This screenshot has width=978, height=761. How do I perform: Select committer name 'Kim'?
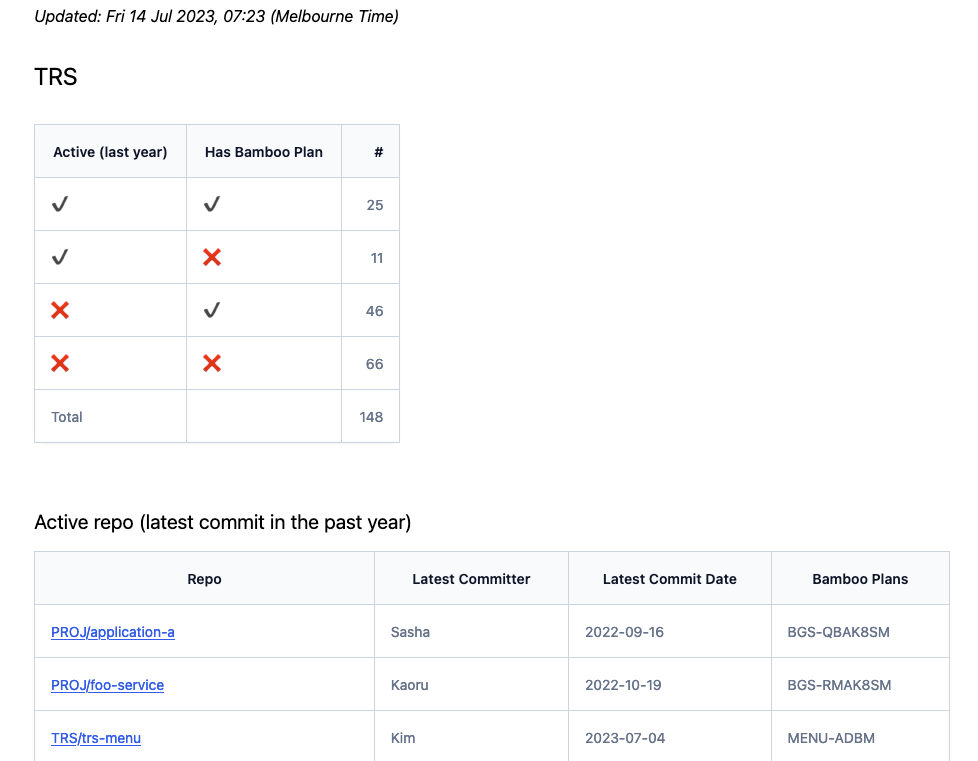[403, 738]
